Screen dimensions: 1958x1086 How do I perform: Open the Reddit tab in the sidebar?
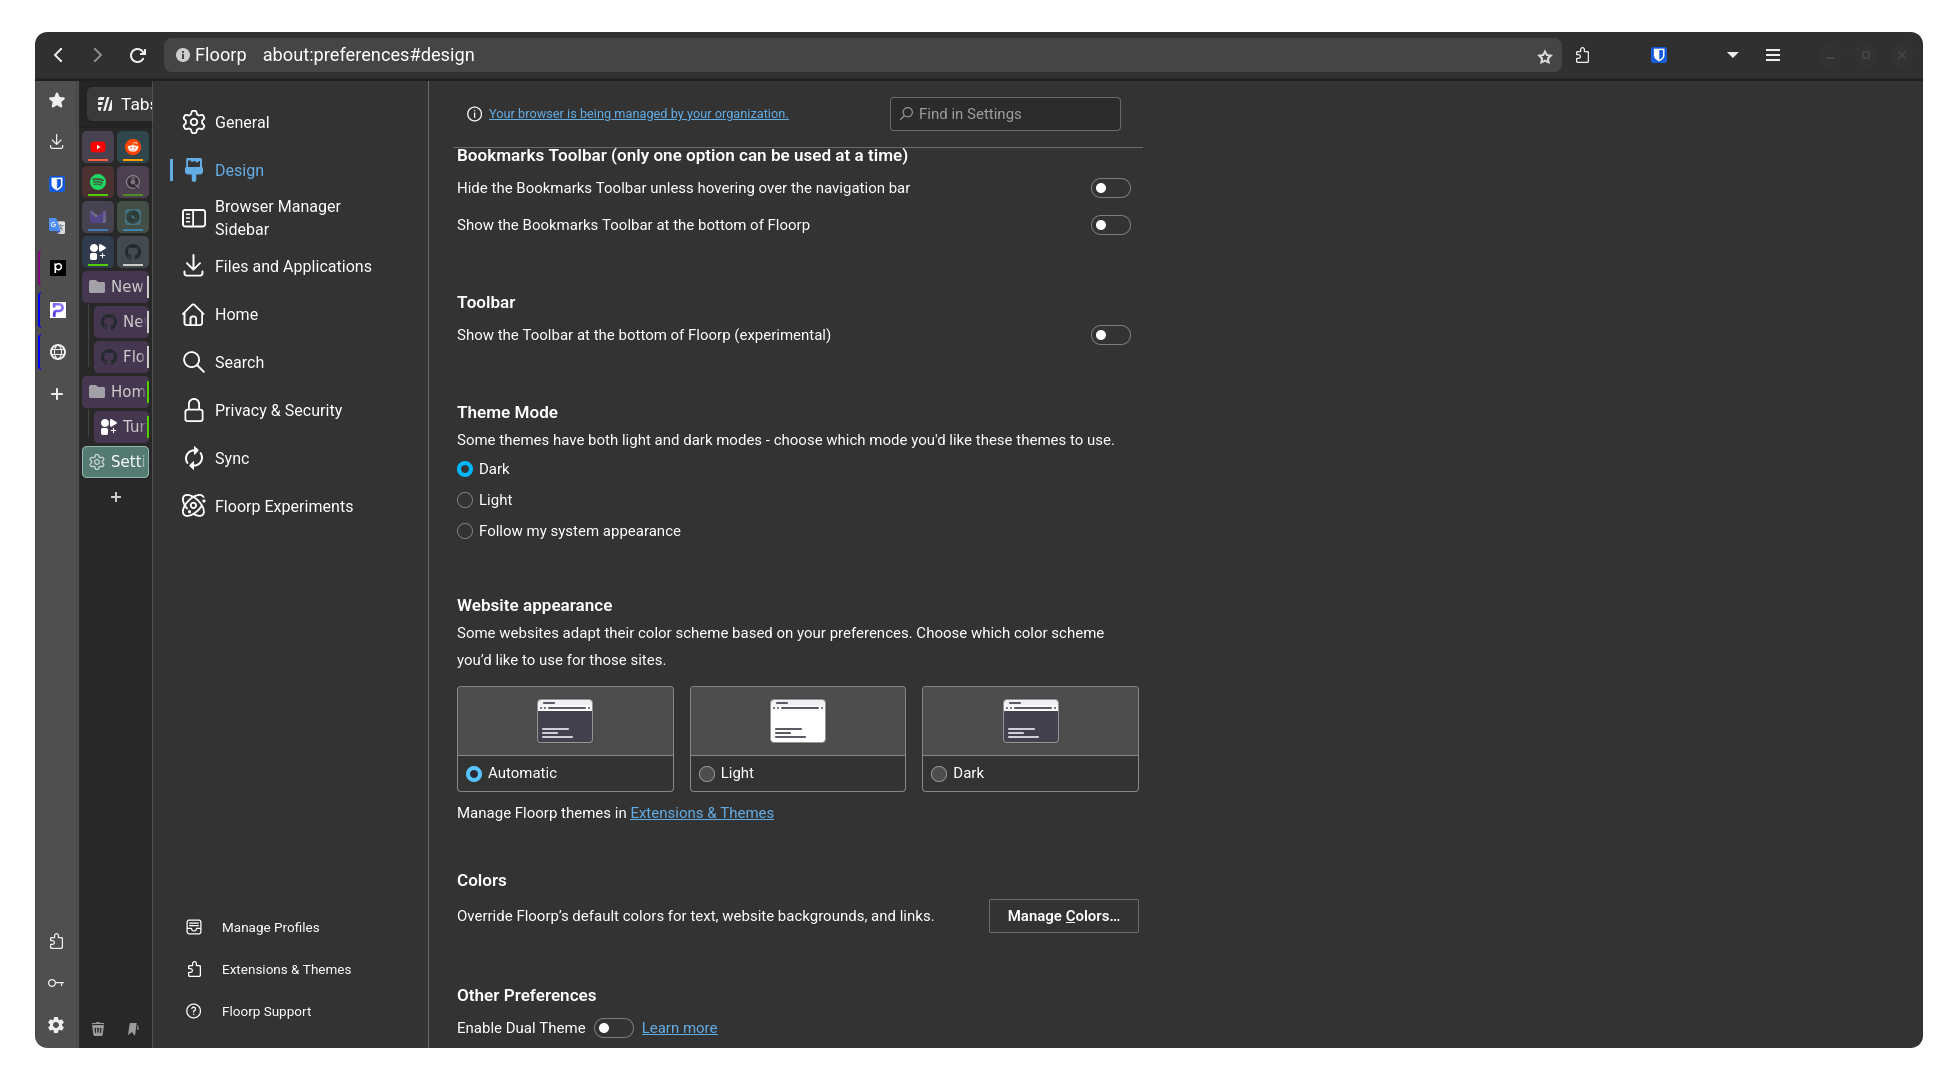pos(132,147)
